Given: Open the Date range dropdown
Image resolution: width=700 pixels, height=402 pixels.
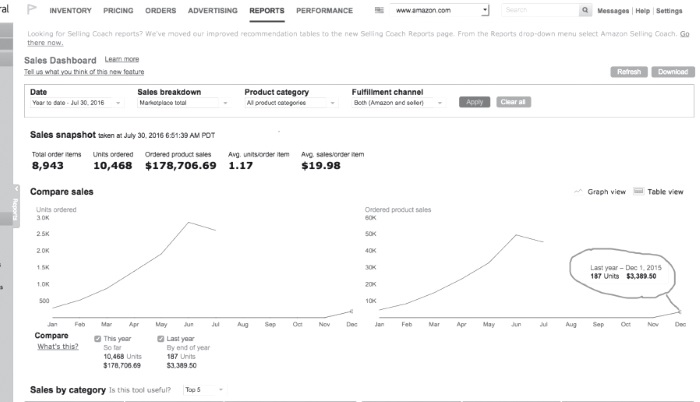Looking at the screenshot, I should (x=78, y=102).
